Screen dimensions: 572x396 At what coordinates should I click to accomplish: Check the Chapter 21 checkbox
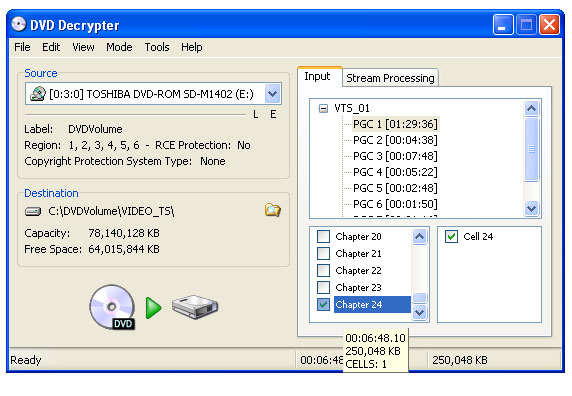(324, 253)
